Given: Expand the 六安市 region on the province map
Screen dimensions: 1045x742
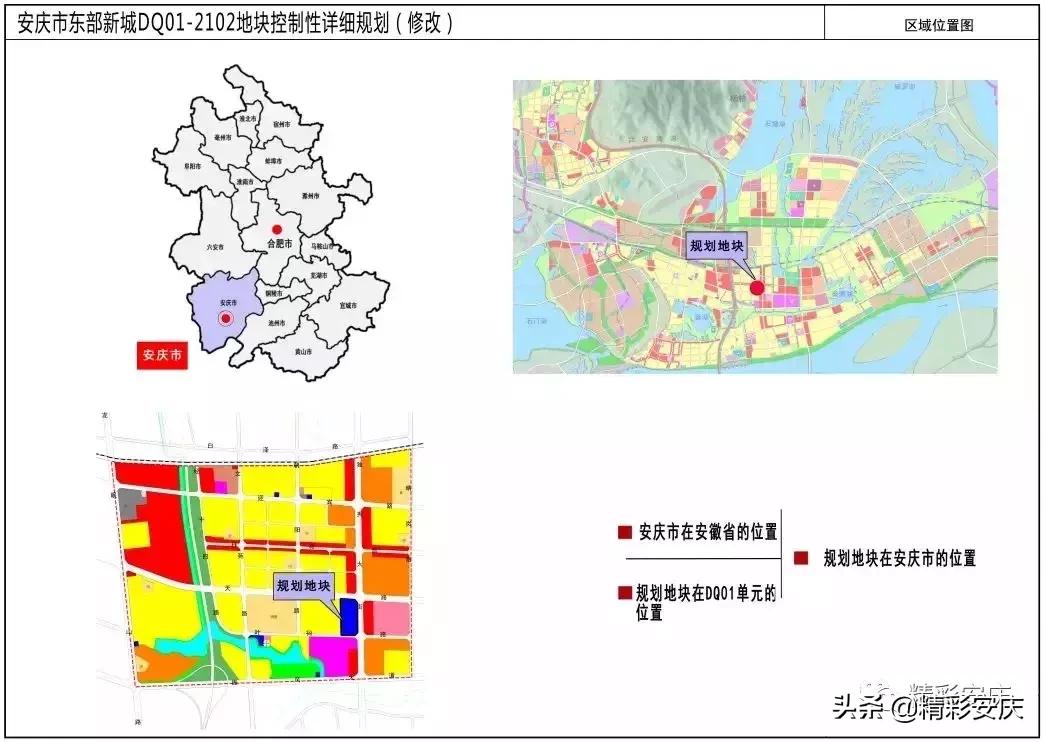Looking at the screenshot, I should (x=217, y=247).
